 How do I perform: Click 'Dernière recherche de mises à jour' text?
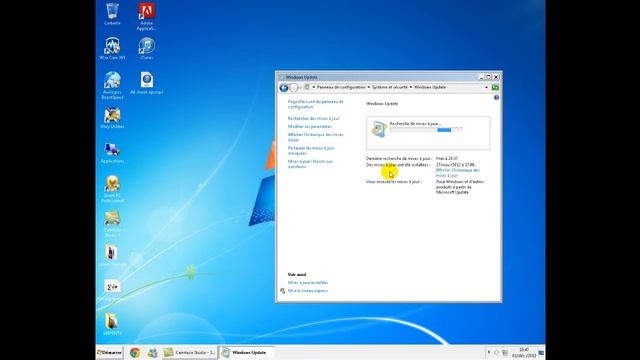(x=399, y=158)
